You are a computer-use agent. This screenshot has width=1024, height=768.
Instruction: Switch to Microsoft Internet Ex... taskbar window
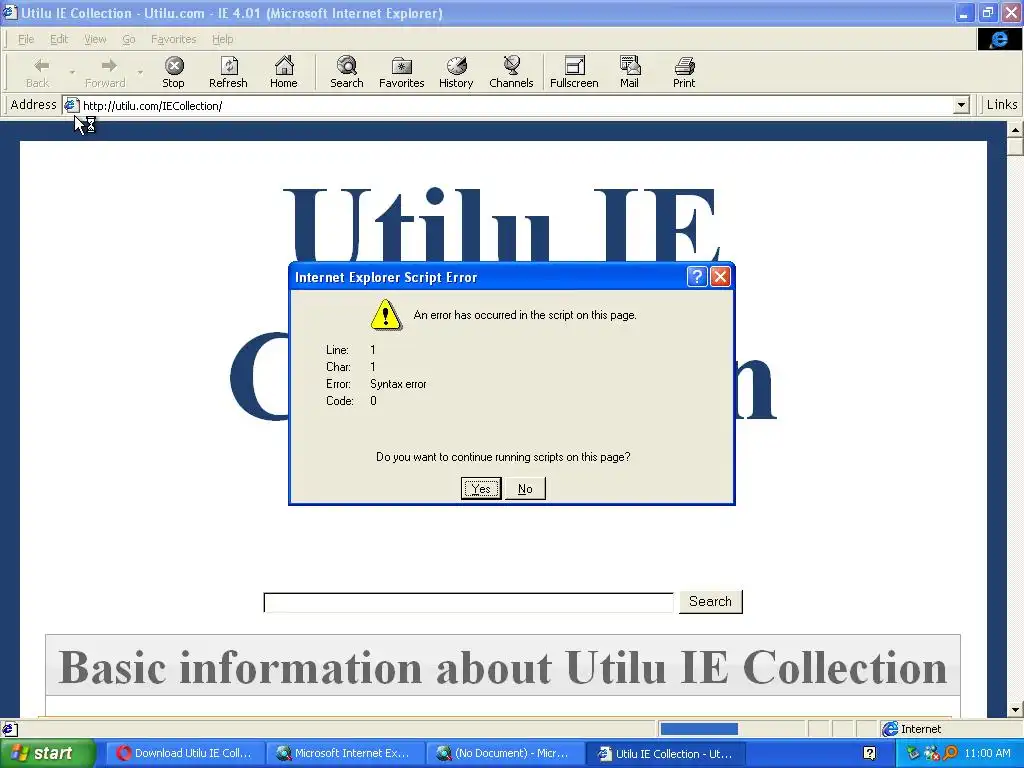pos(345,753)
